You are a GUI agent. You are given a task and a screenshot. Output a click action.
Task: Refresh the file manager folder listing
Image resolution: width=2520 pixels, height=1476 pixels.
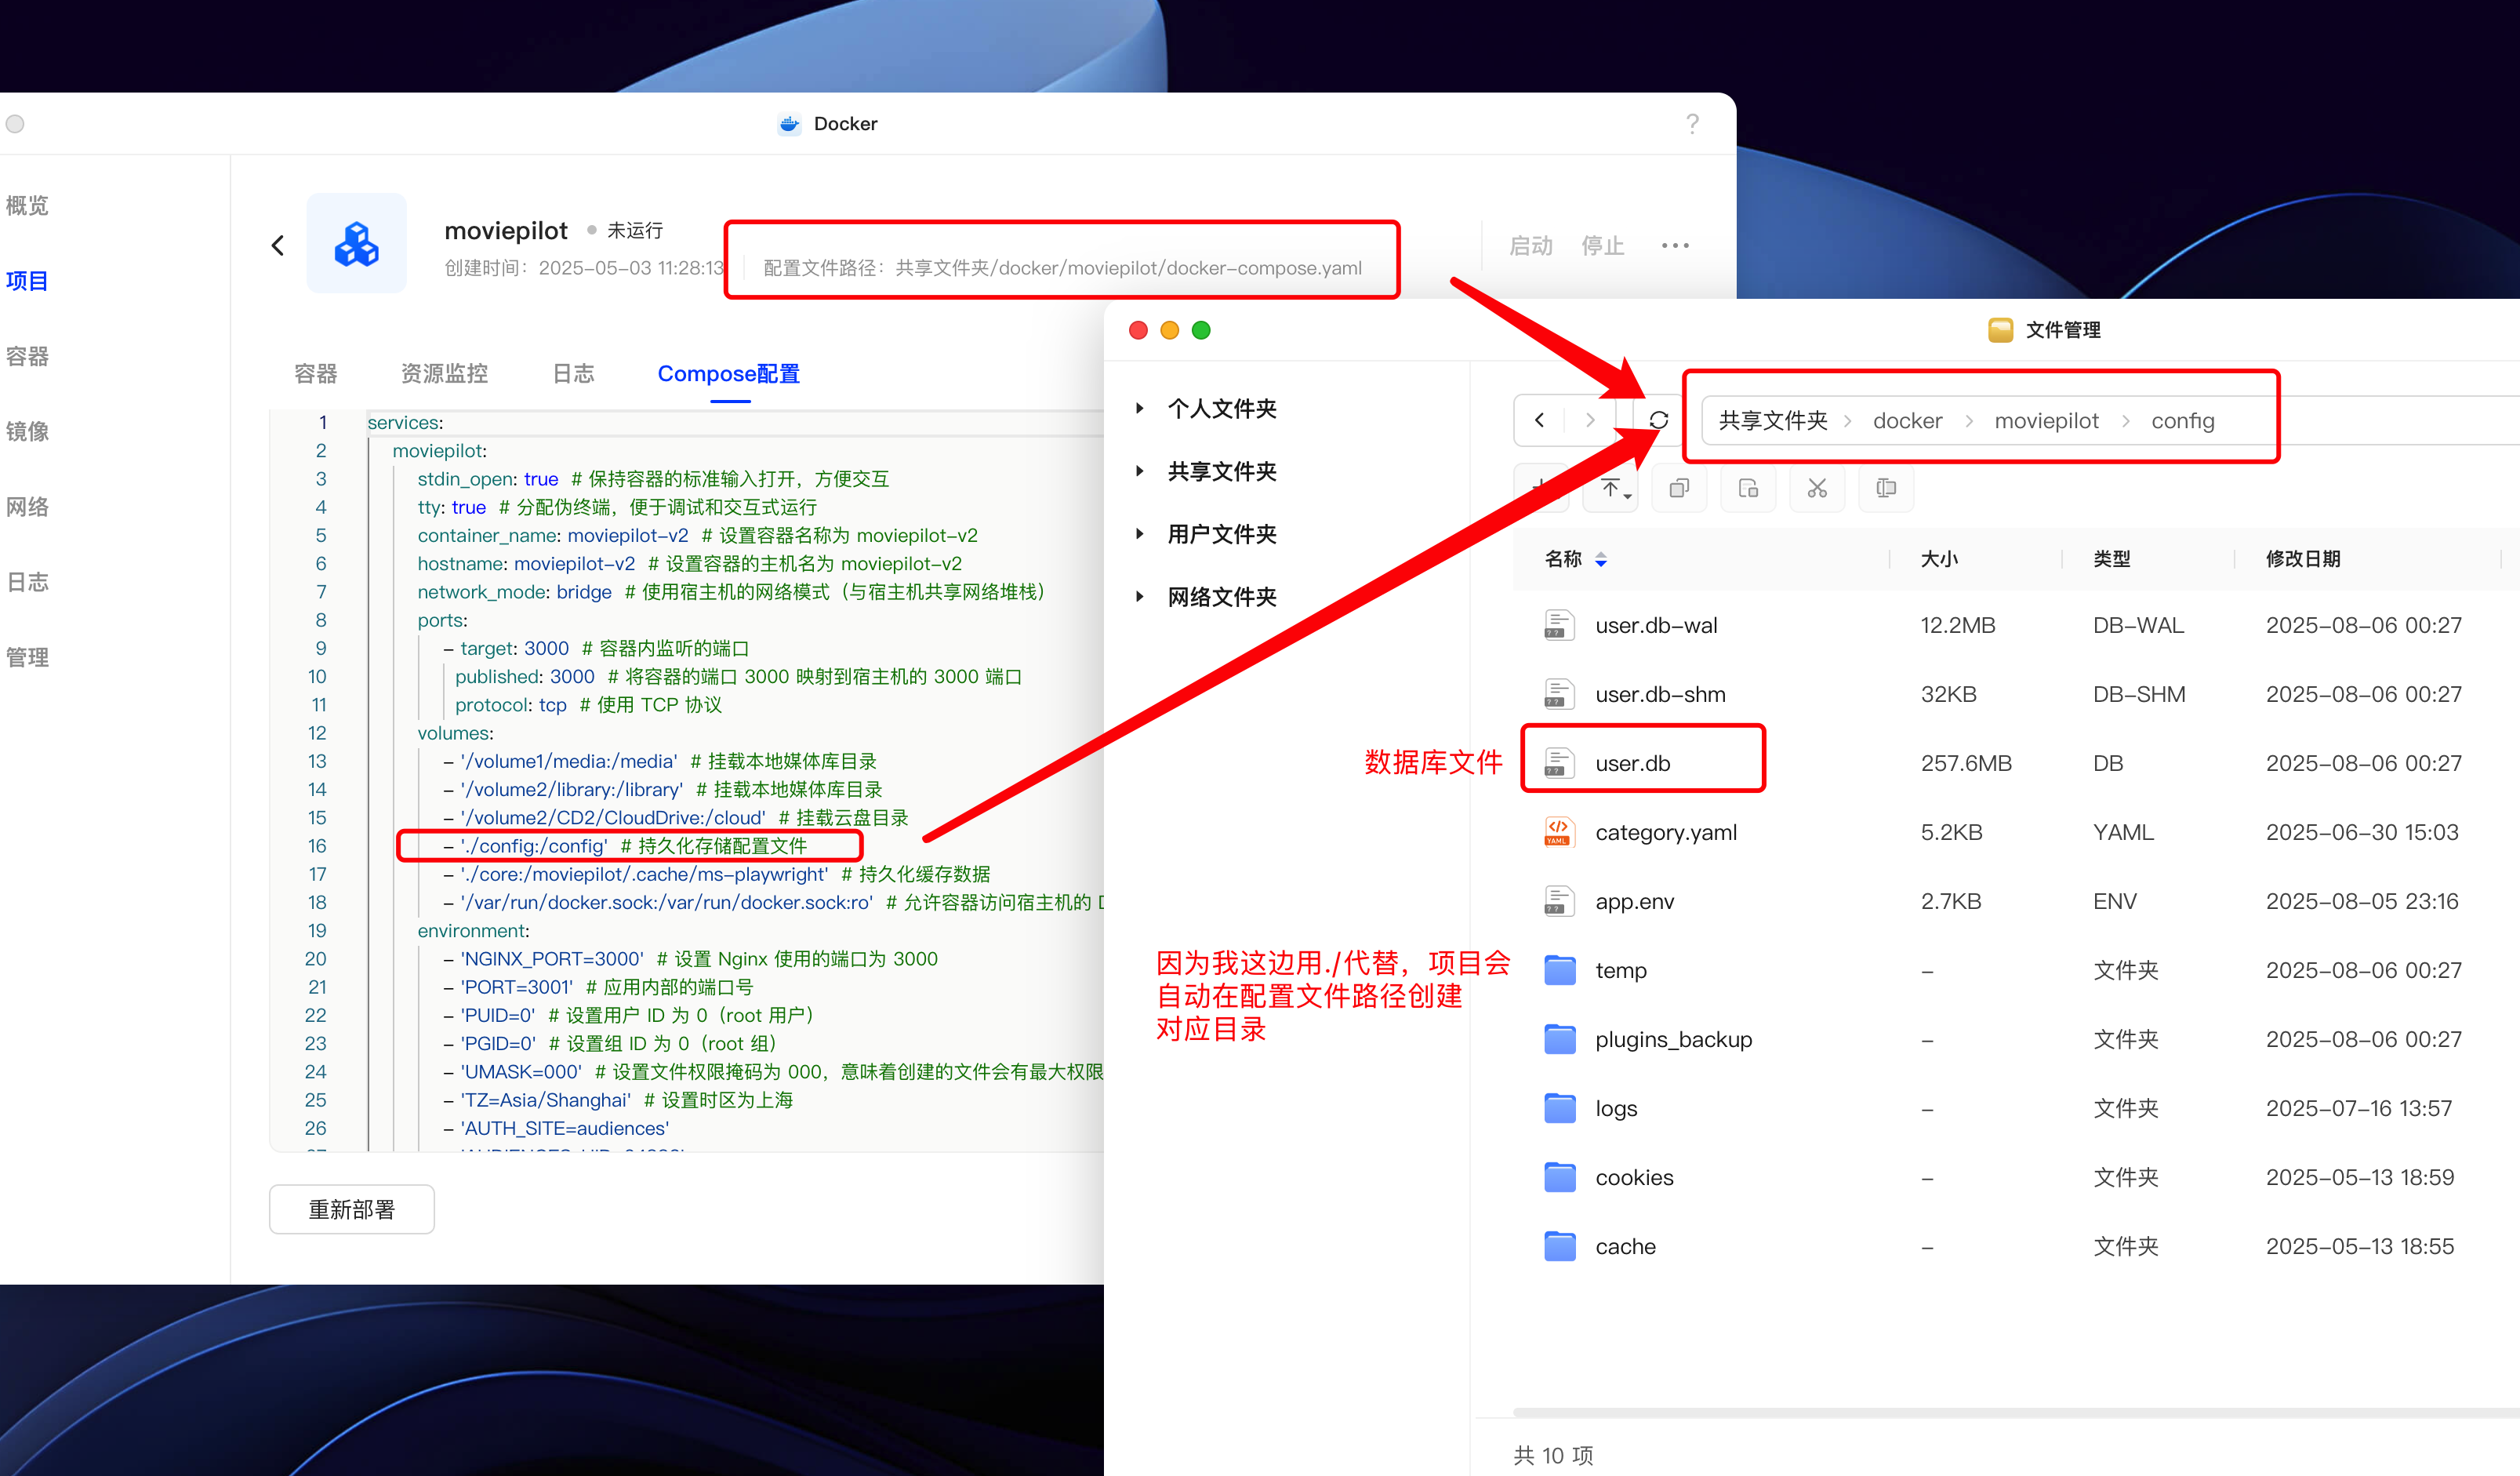pyautogui.click(x=1659, y=420)
